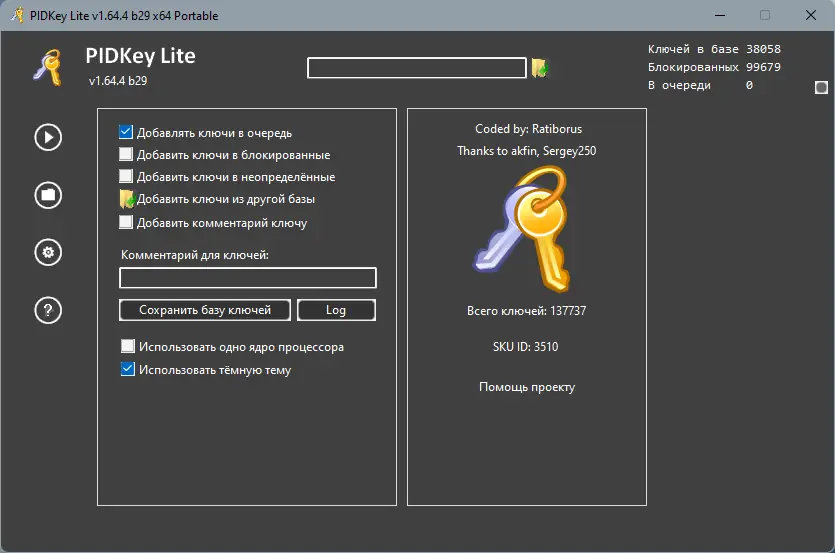Click the 'SKU ID: 3510' text
The height and width of the screenshot is (553, 835).
[526, 347]
